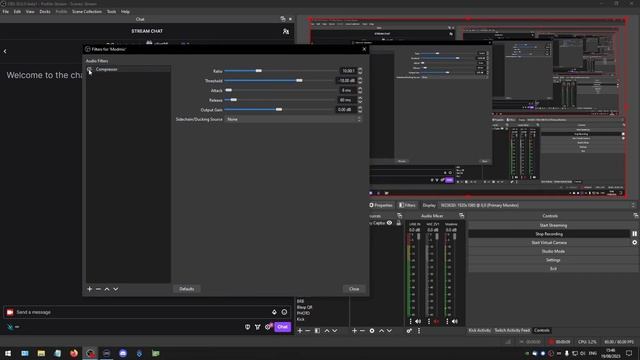Undock the Audio Mixer panel
Viewport: 640px width, 360px height.
point(462,216)
